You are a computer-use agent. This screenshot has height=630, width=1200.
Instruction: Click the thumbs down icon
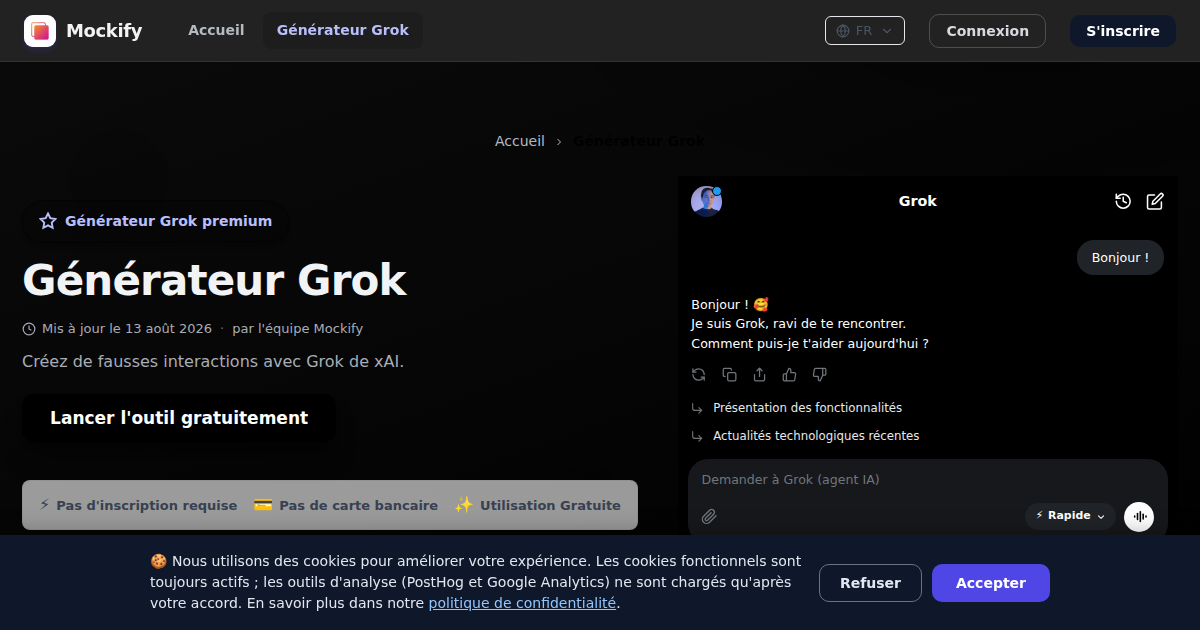click(819, 375)
